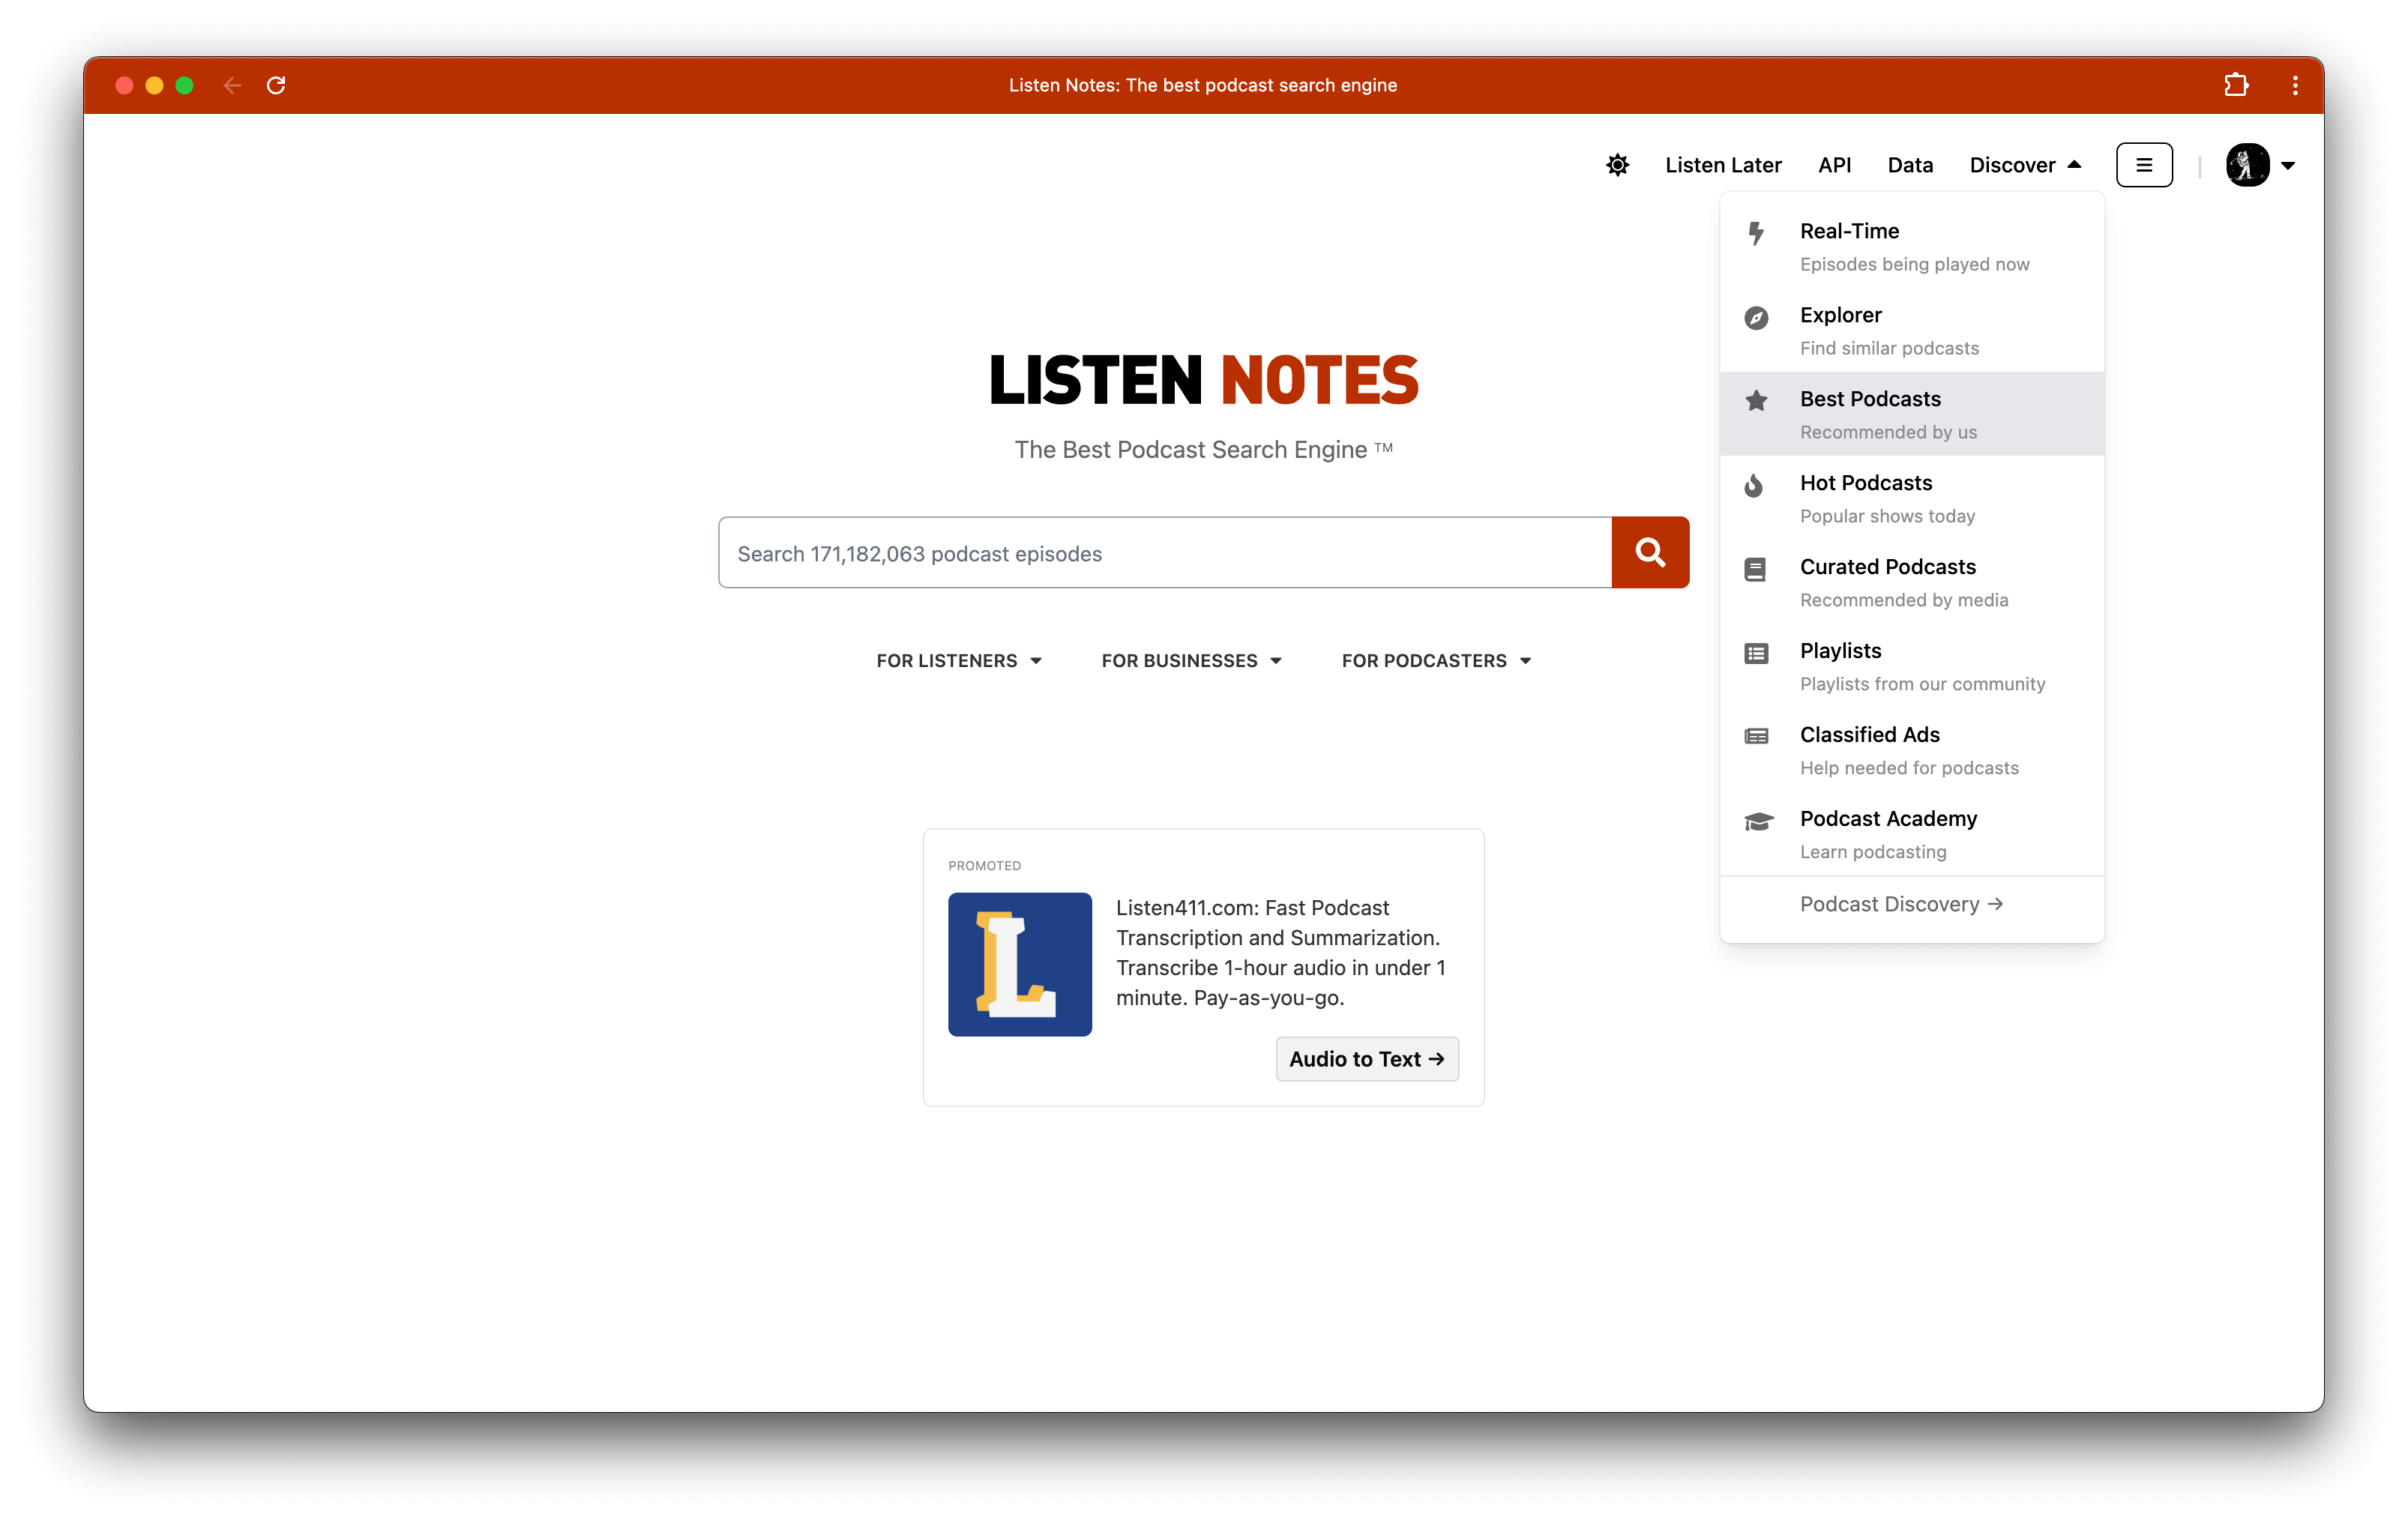Expand the For Podcasters dropdown

(x=1436, y=660)
